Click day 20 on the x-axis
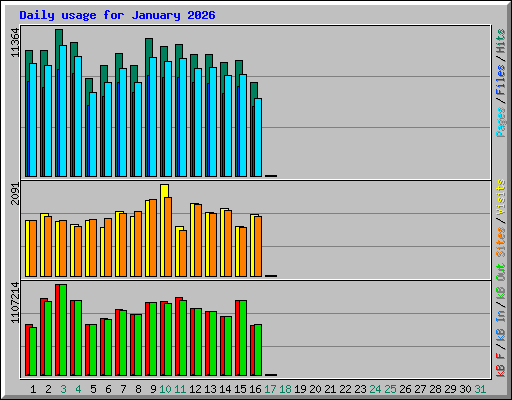 click(315, 389)
